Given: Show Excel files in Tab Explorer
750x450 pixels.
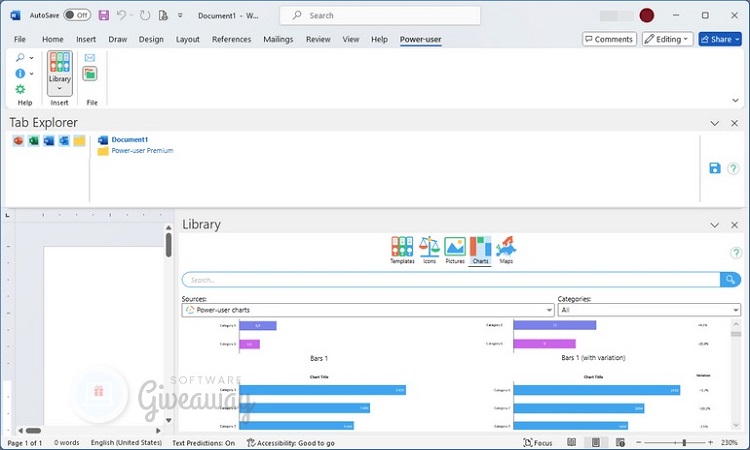Looking at the screenshot, I should 33,141.
